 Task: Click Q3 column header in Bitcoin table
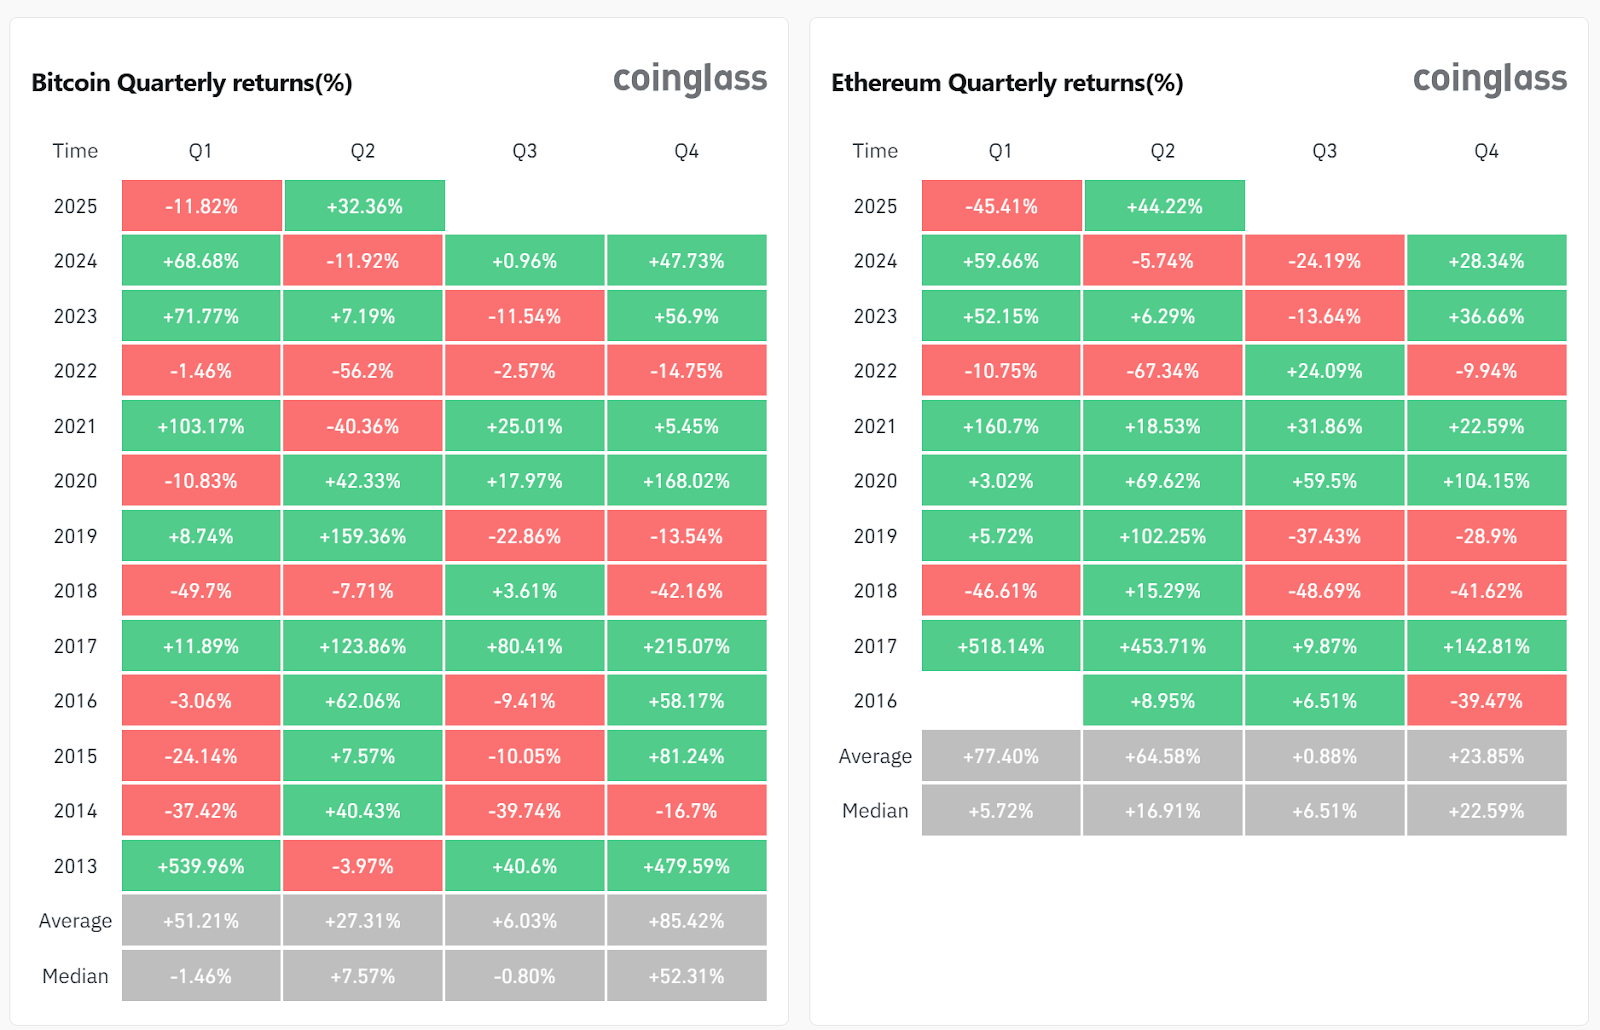tap(525, 151)
